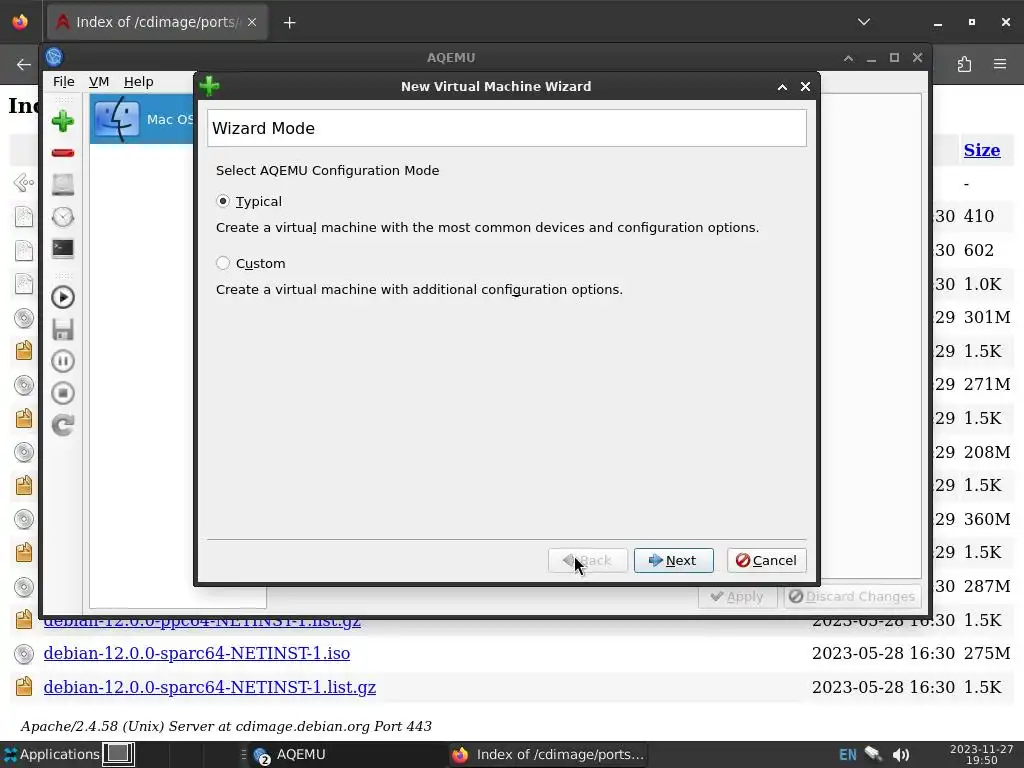Switch to Firefox window in the taskbar

click(x=549, y=754)
